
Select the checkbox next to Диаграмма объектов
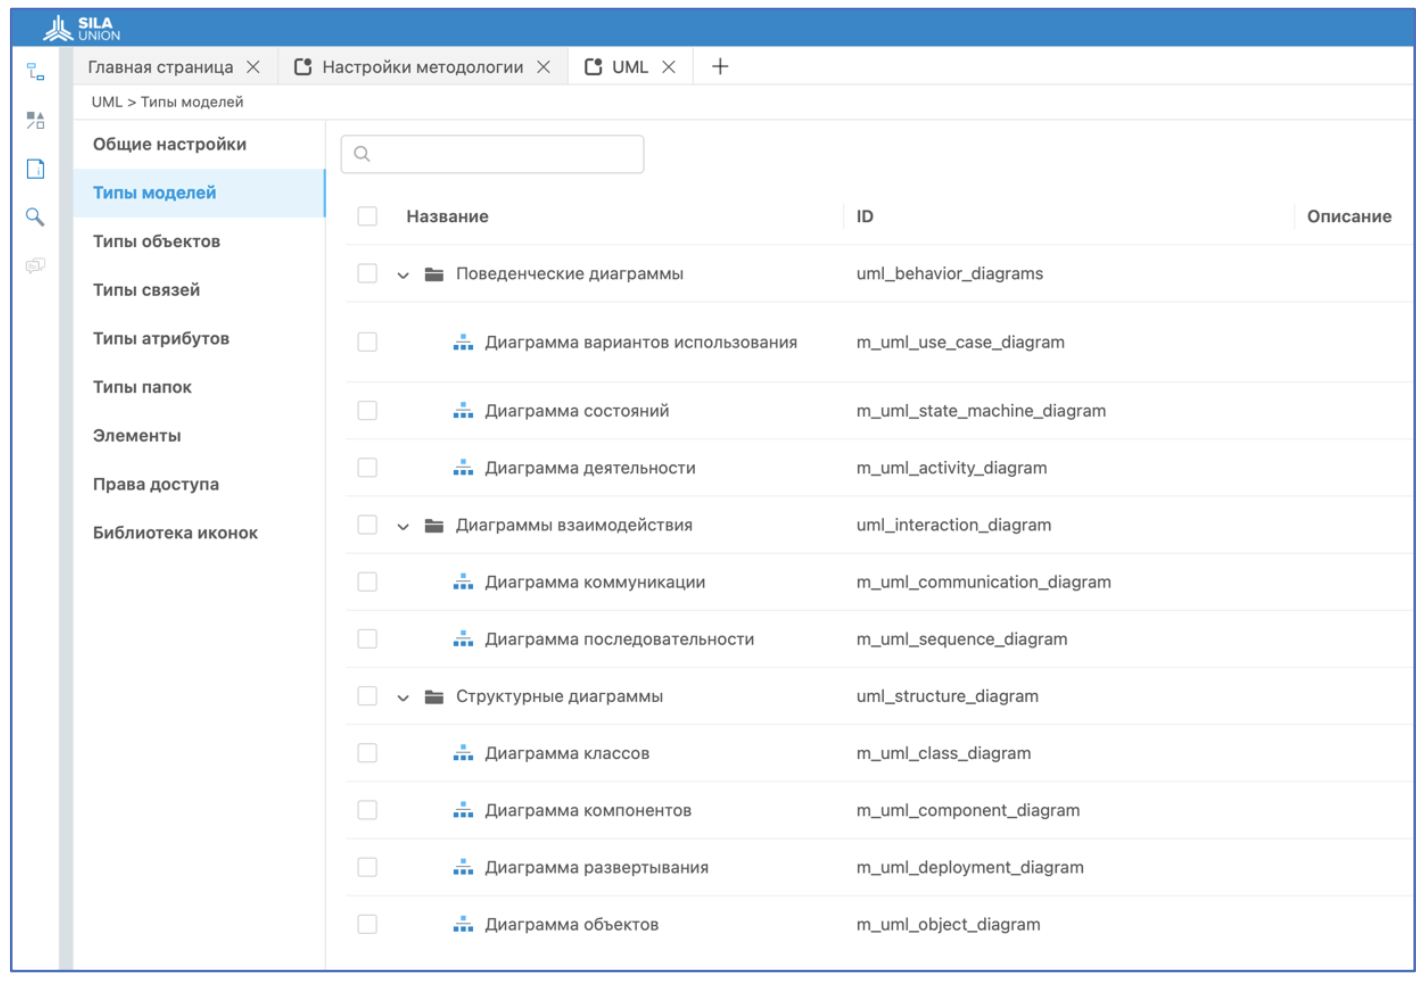[368, 925]
